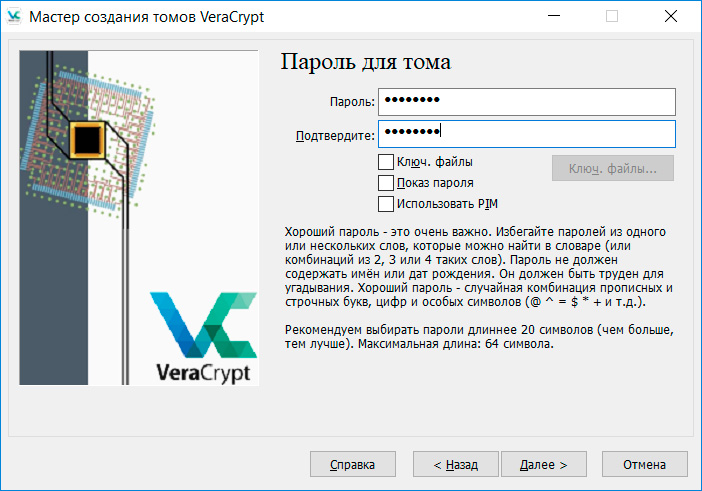Image resolution: width=702 pixels, height=491 pixels.
Task: Click the "Пароль:" field label
Action: coord(352,102)
